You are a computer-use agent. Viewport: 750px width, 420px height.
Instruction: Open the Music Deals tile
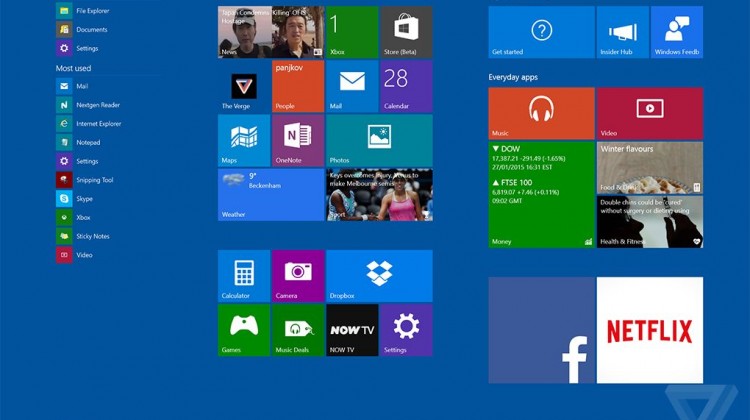298,330
